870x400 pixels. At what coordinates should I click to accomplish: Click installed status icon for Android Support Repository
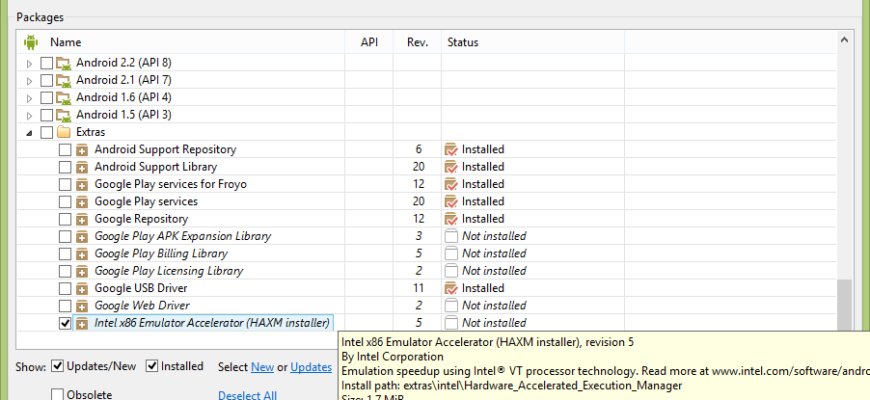point(451,150)
